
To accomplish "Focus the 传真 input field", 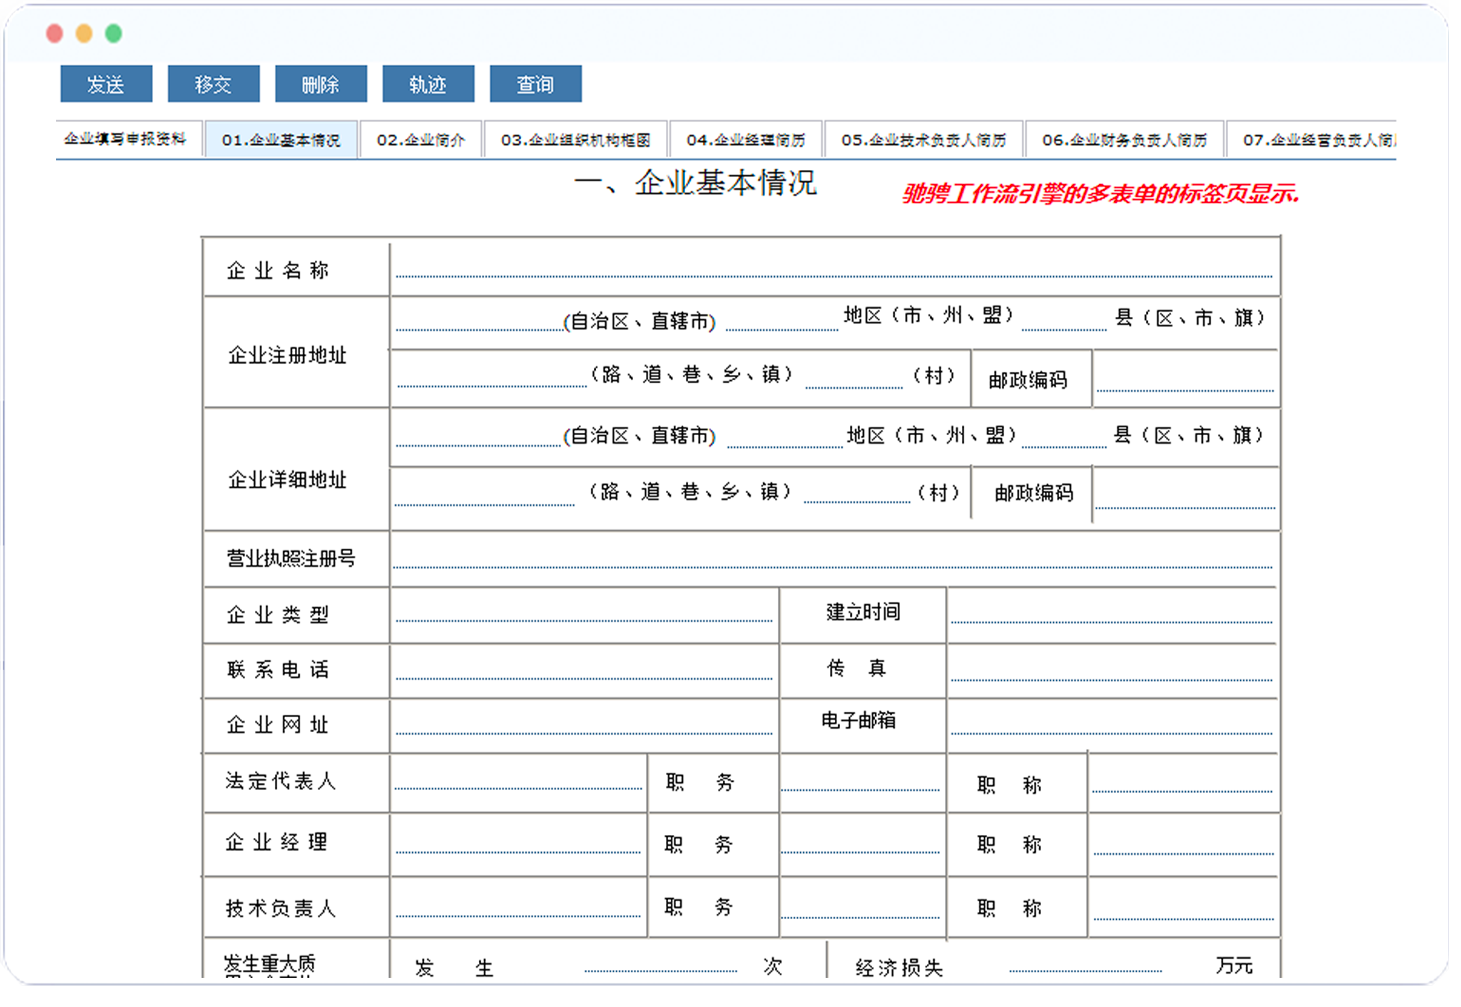I will (1112, 669).
